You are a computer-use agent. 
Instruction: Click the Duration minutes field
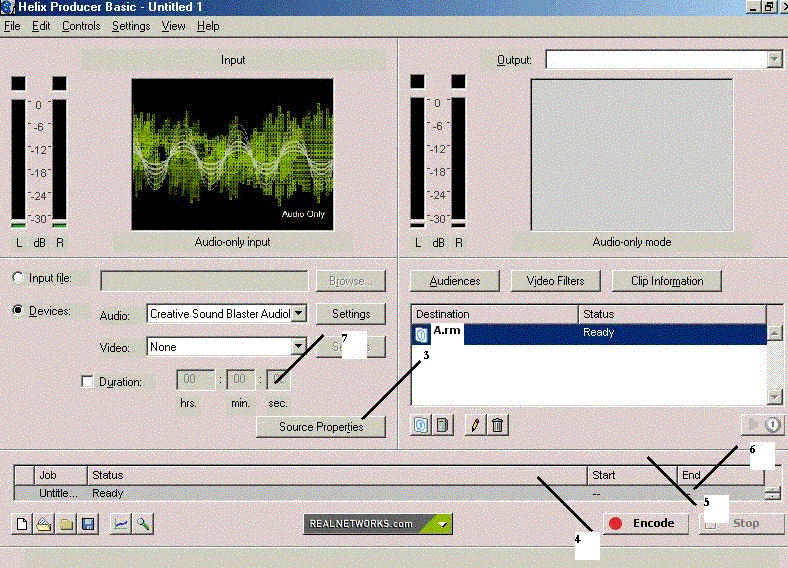pyautogui.click(x=241, y=380)
